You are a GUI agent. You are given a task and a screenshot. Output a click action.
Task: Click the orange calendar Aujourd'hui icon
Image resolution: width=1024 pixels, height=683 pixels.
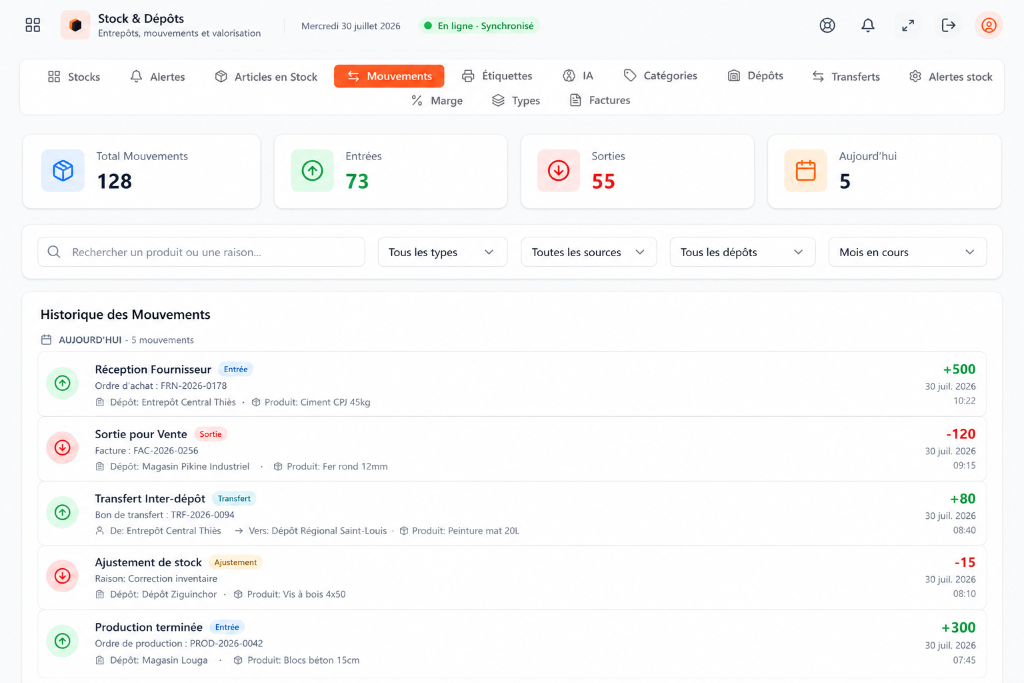point(806,170)
